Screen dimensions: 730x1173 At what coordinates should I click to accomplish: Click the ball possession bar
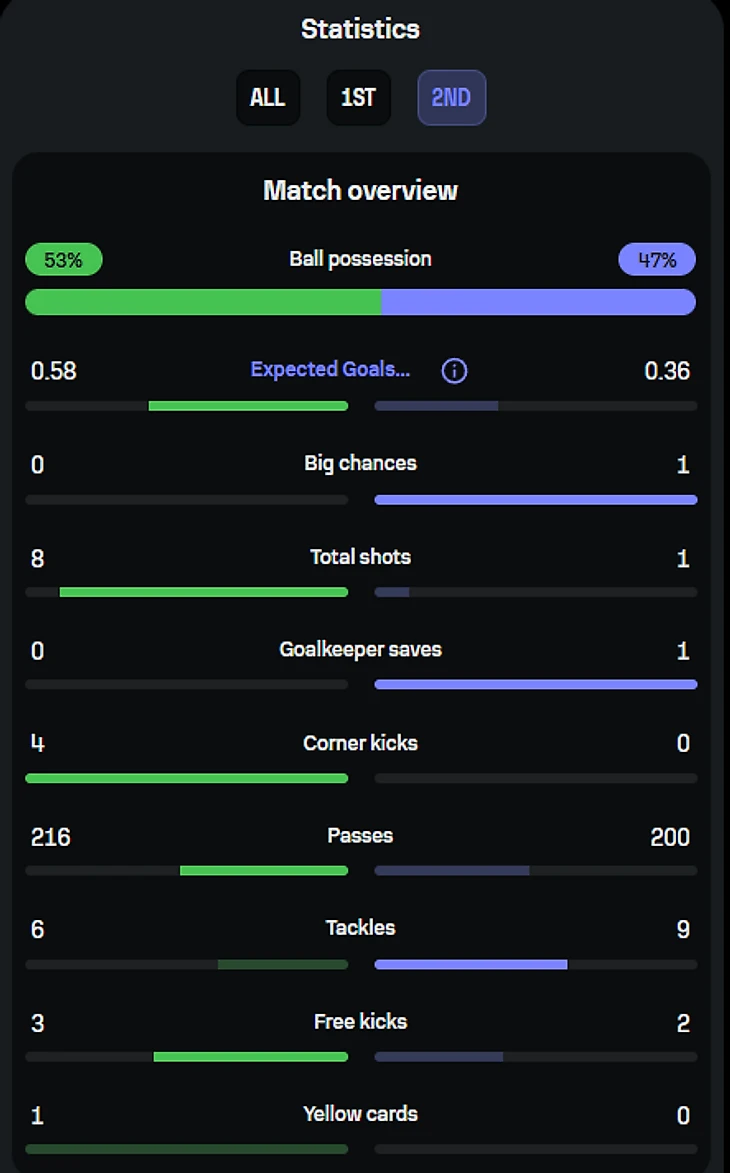tap(360, 302)
